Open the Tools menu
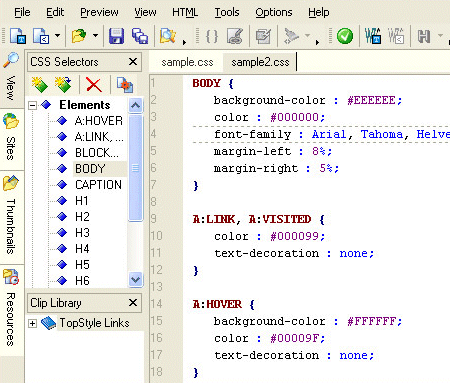450x383 pixels. click(x=227, y=12)
